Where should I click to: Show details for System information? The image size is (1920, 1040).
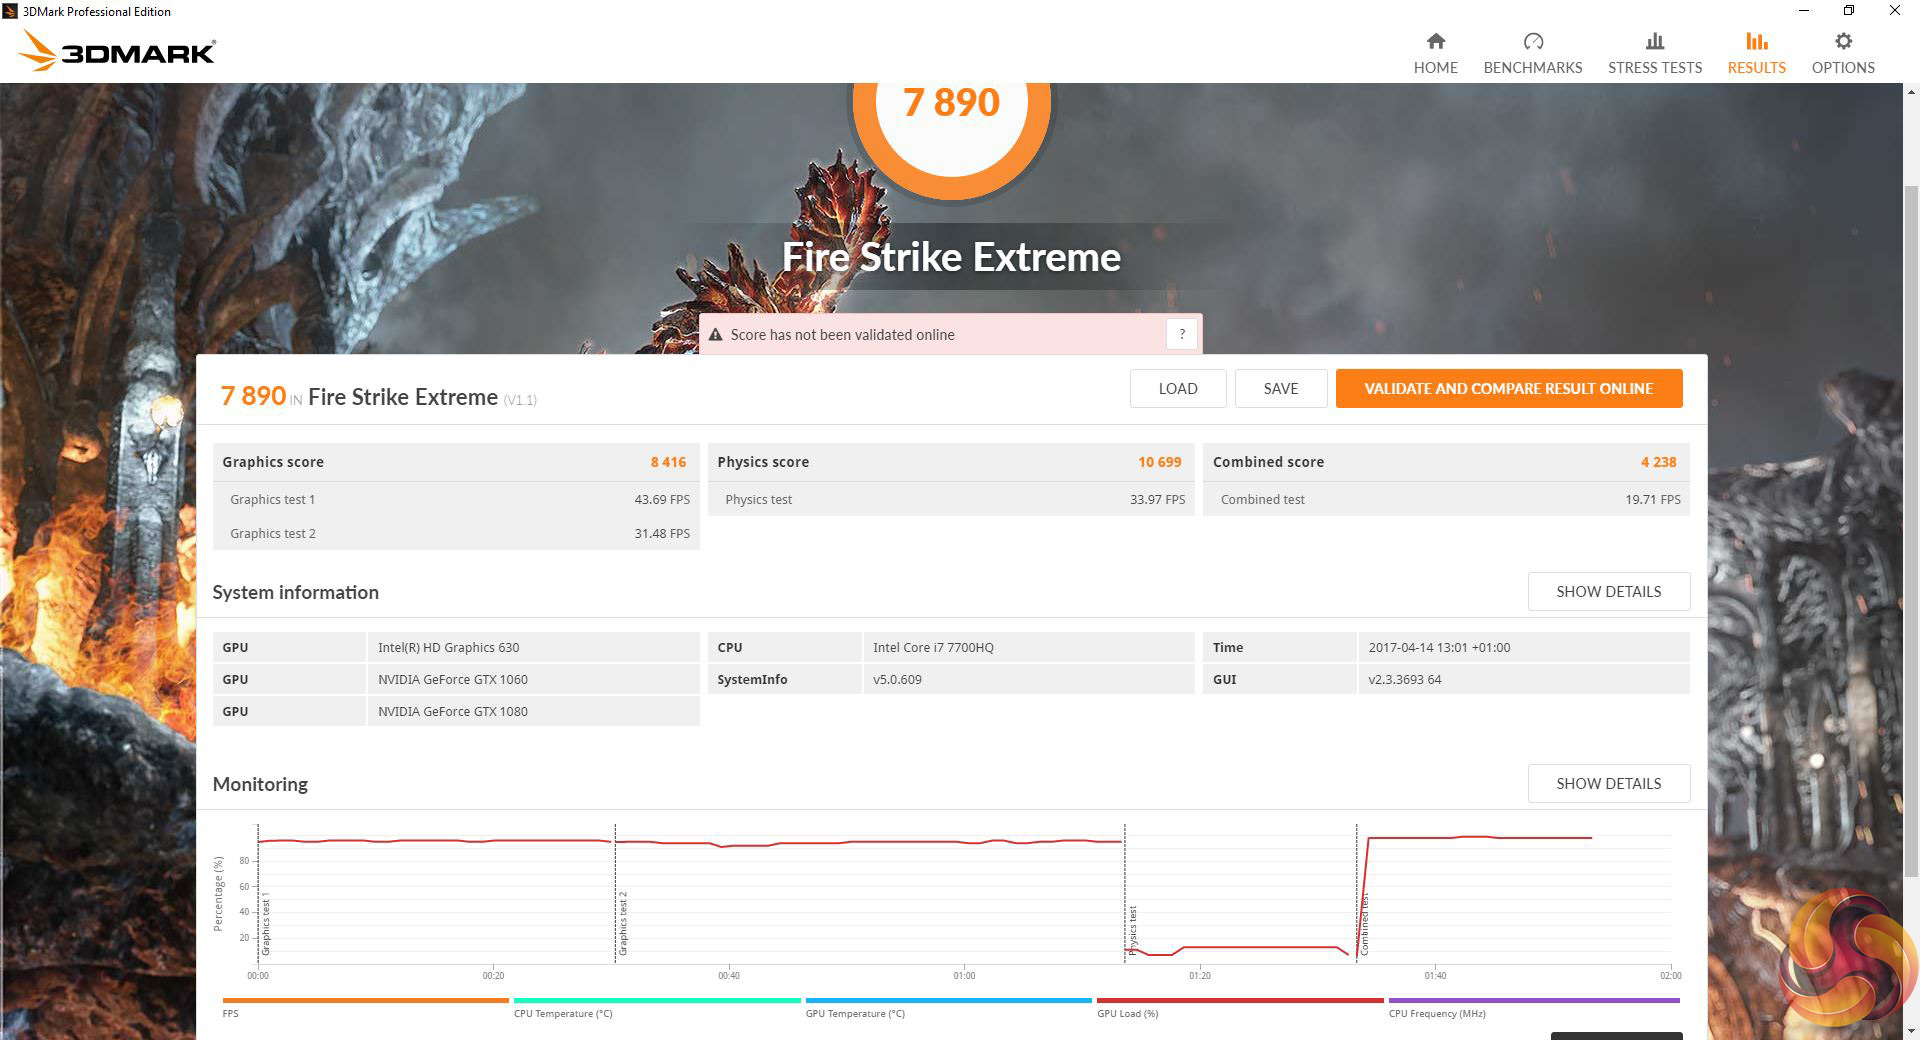[1608, 592]
